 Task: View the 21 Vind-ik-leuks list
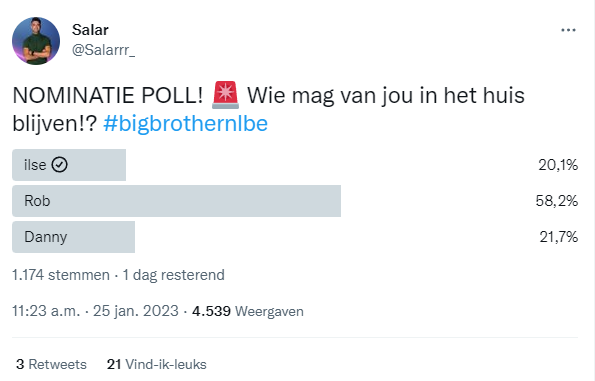click(x=157, y=364)
